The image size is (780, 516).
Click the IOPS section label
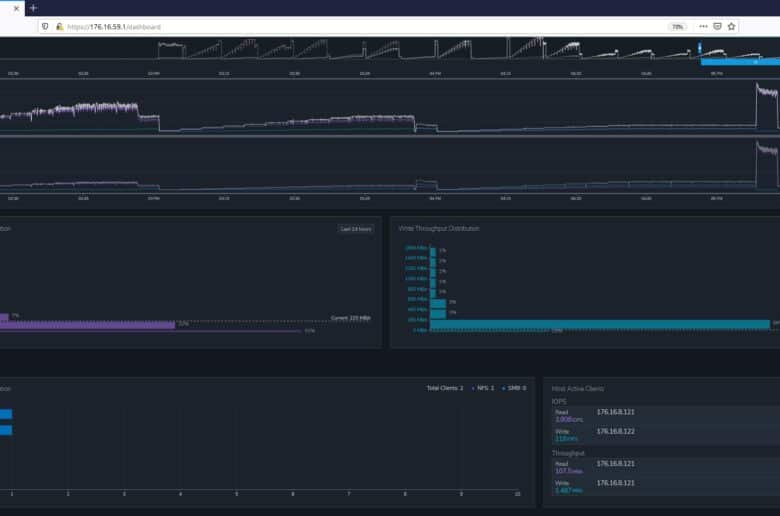(559, 402)
